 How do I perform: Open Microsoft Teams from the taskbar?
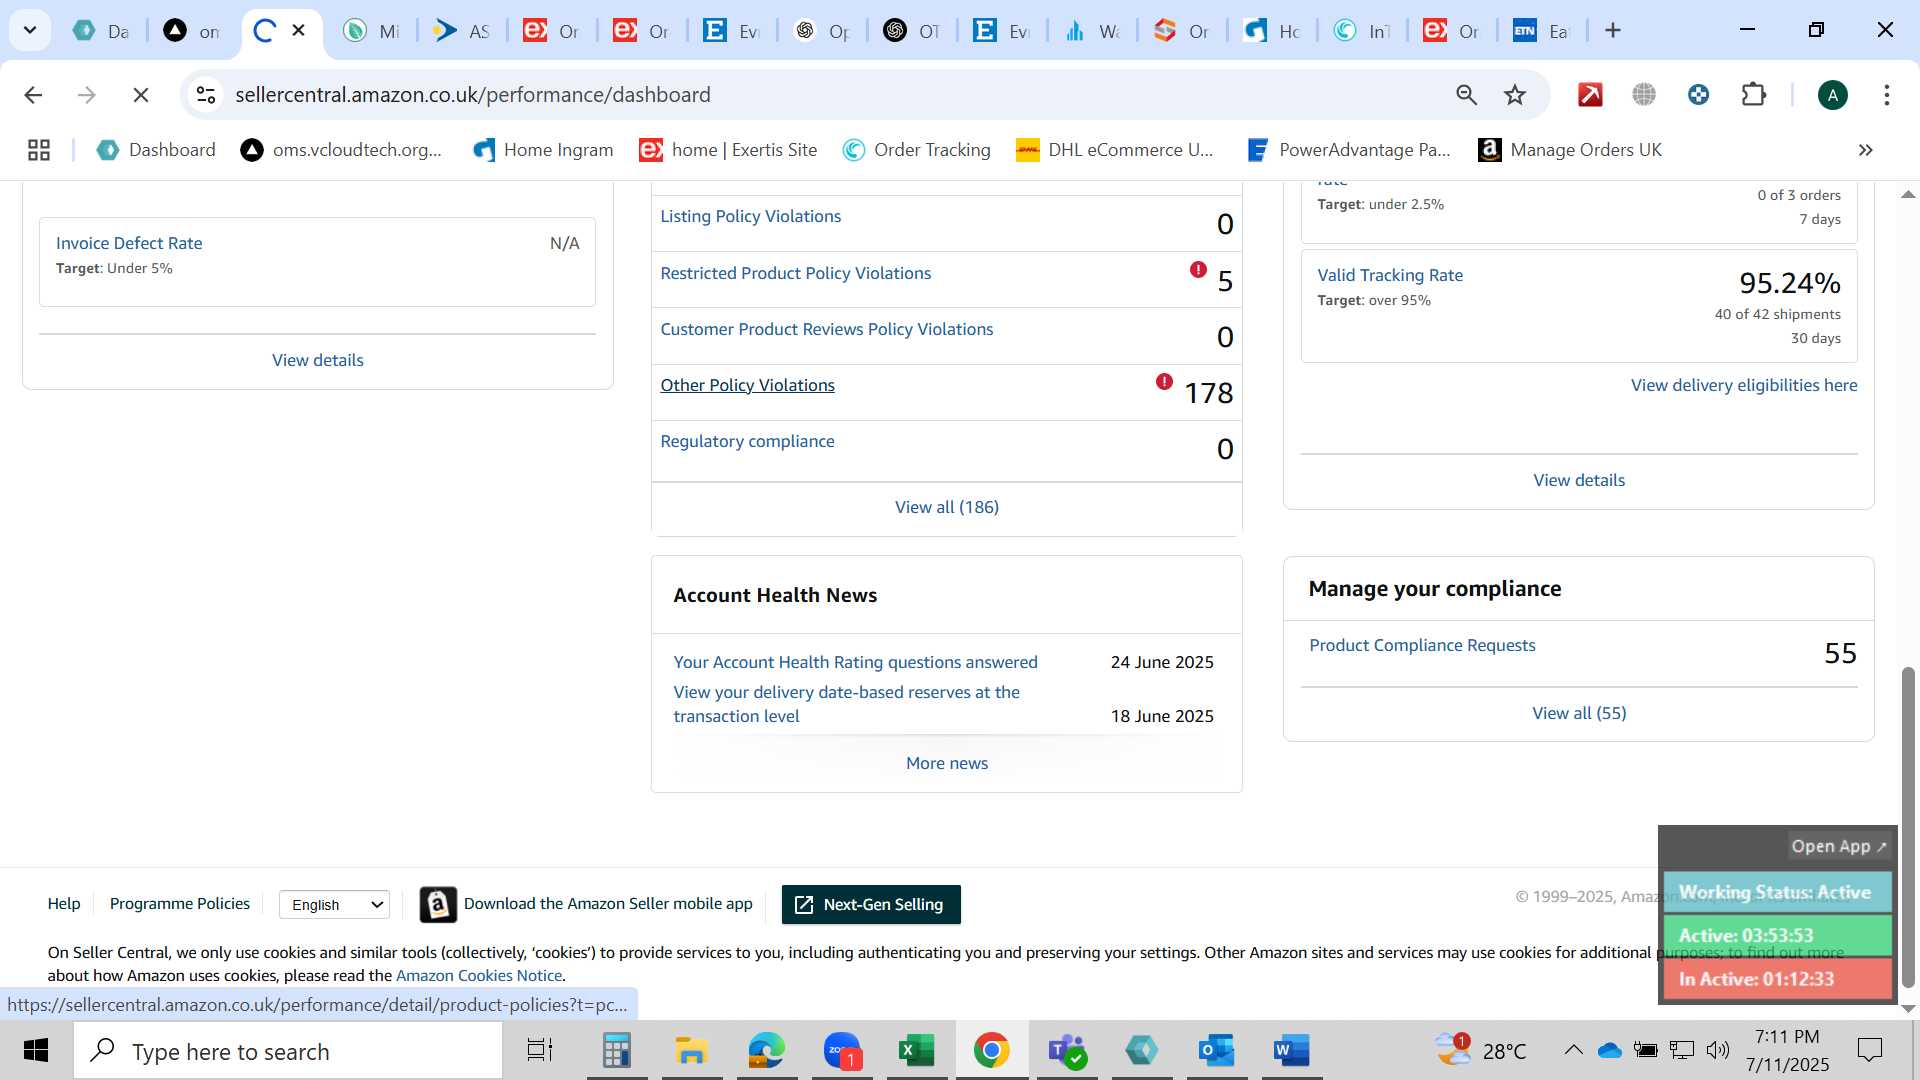coord(1067,1051)
